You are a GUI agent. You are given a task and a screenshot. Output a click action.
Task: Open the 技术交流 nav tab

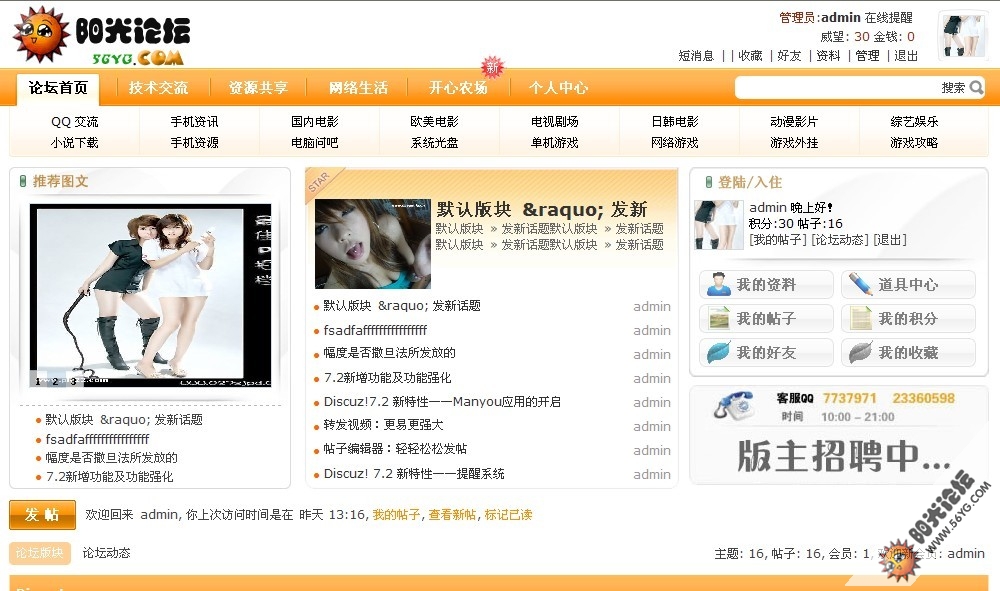click(x=158, y=88)
